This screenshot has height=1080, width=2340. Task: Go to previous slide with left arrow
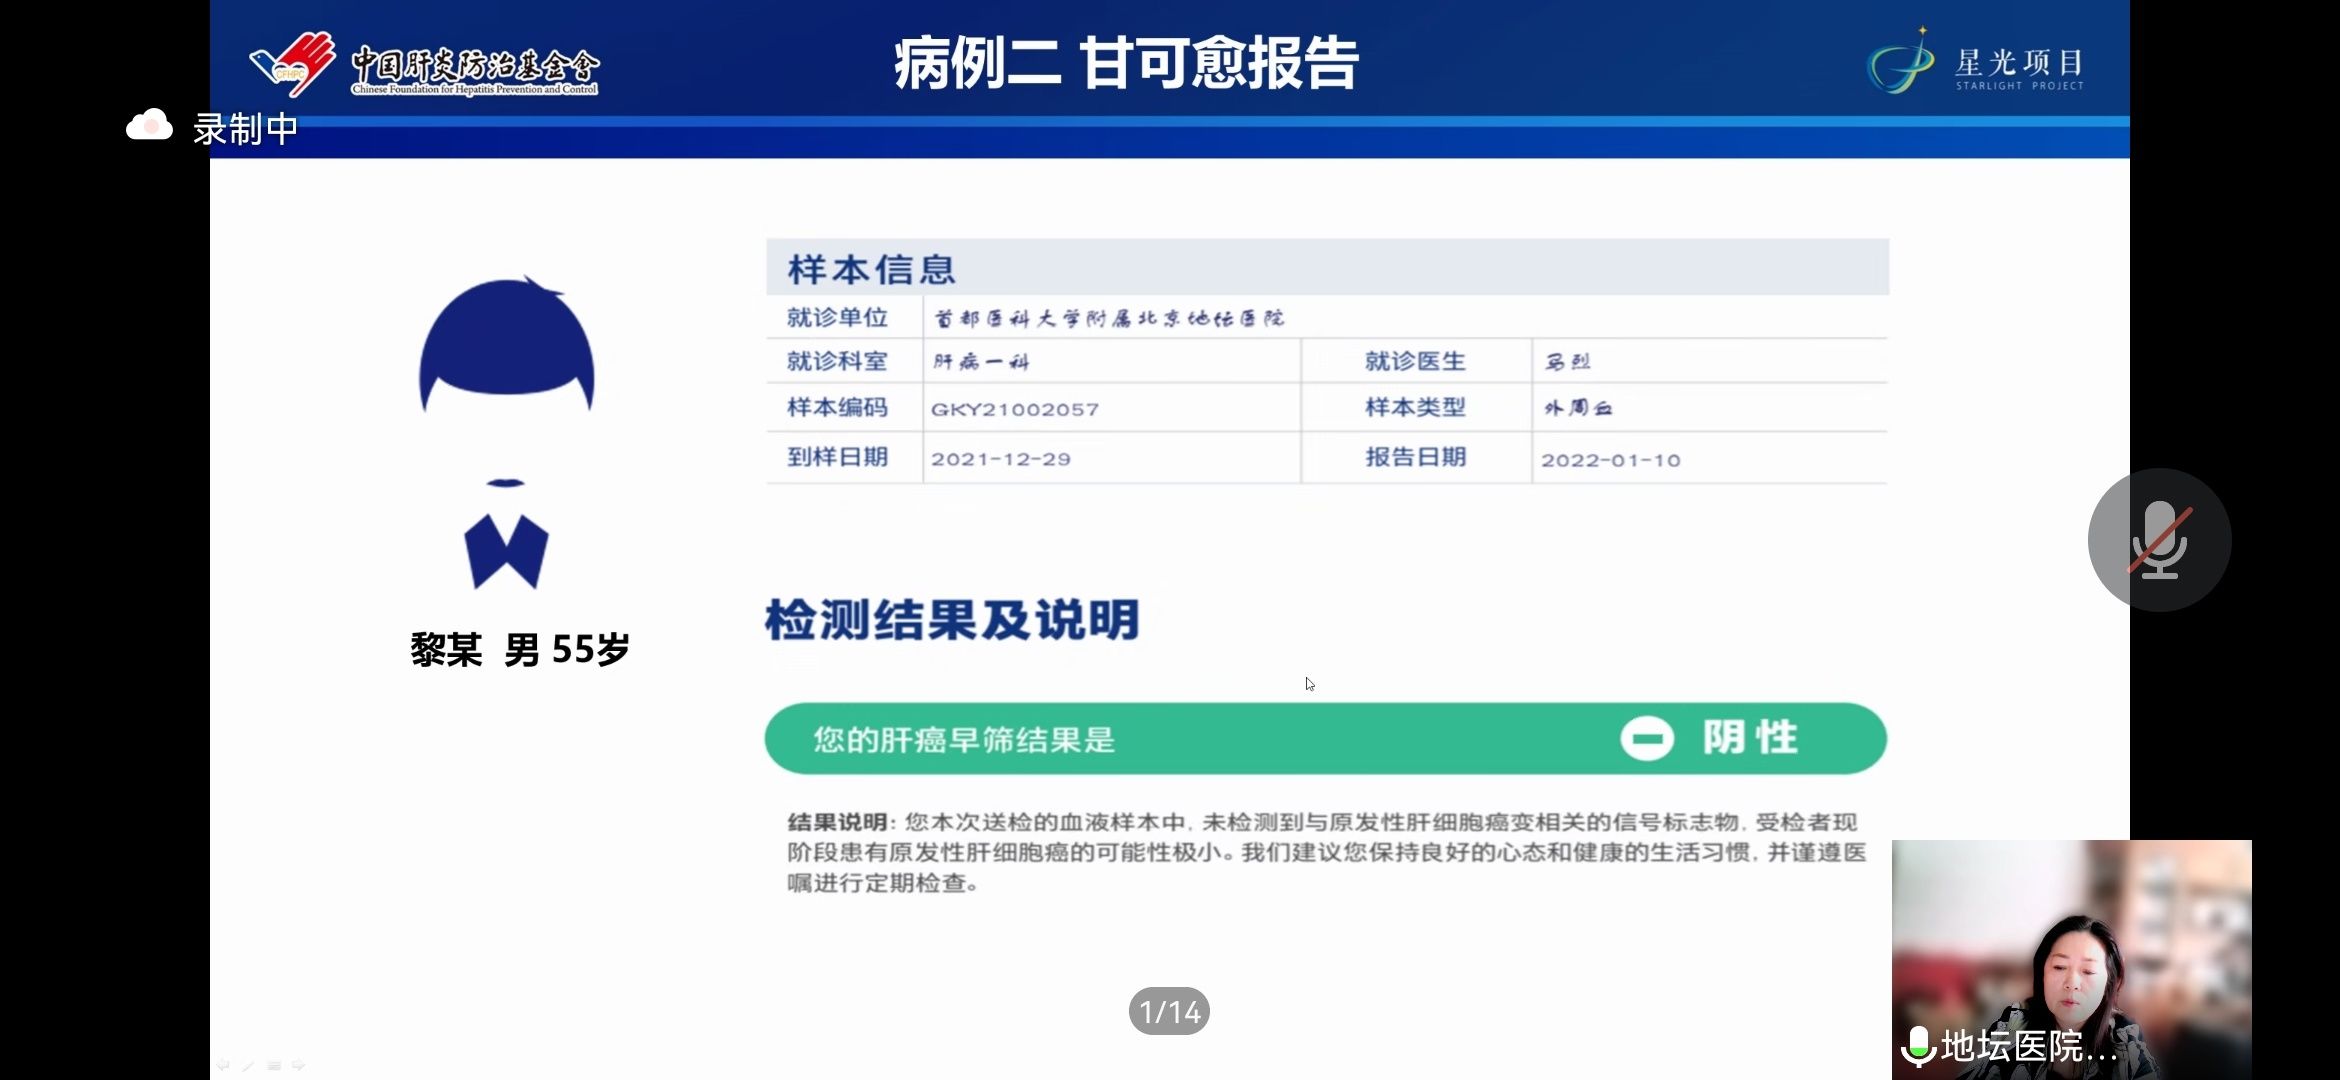223,1065
